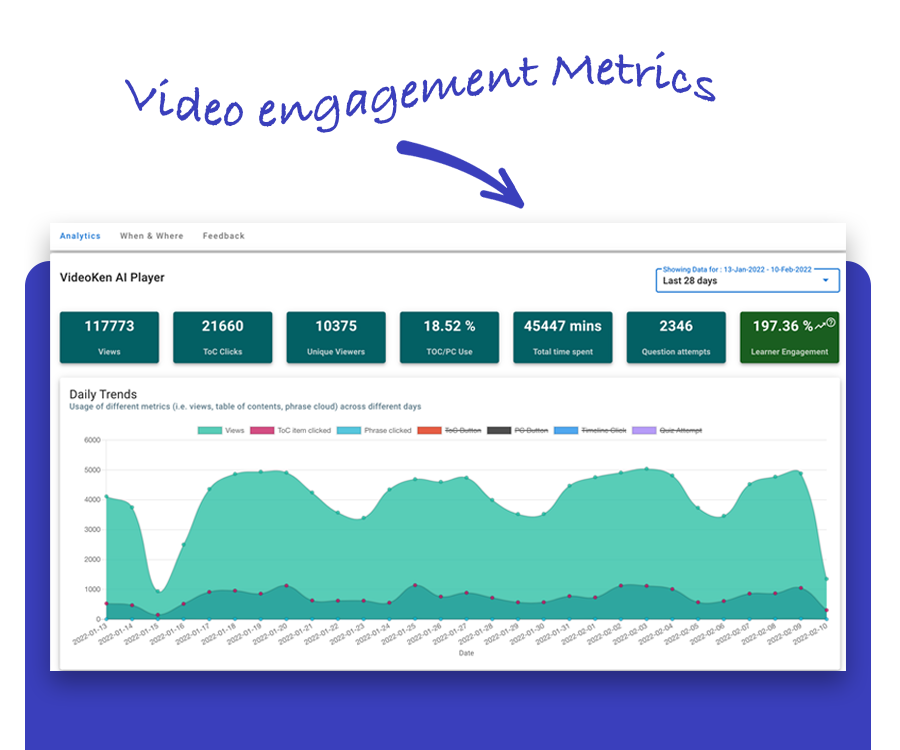Select the Question attempts card
900x750 pixels.
tap(676, 337)
